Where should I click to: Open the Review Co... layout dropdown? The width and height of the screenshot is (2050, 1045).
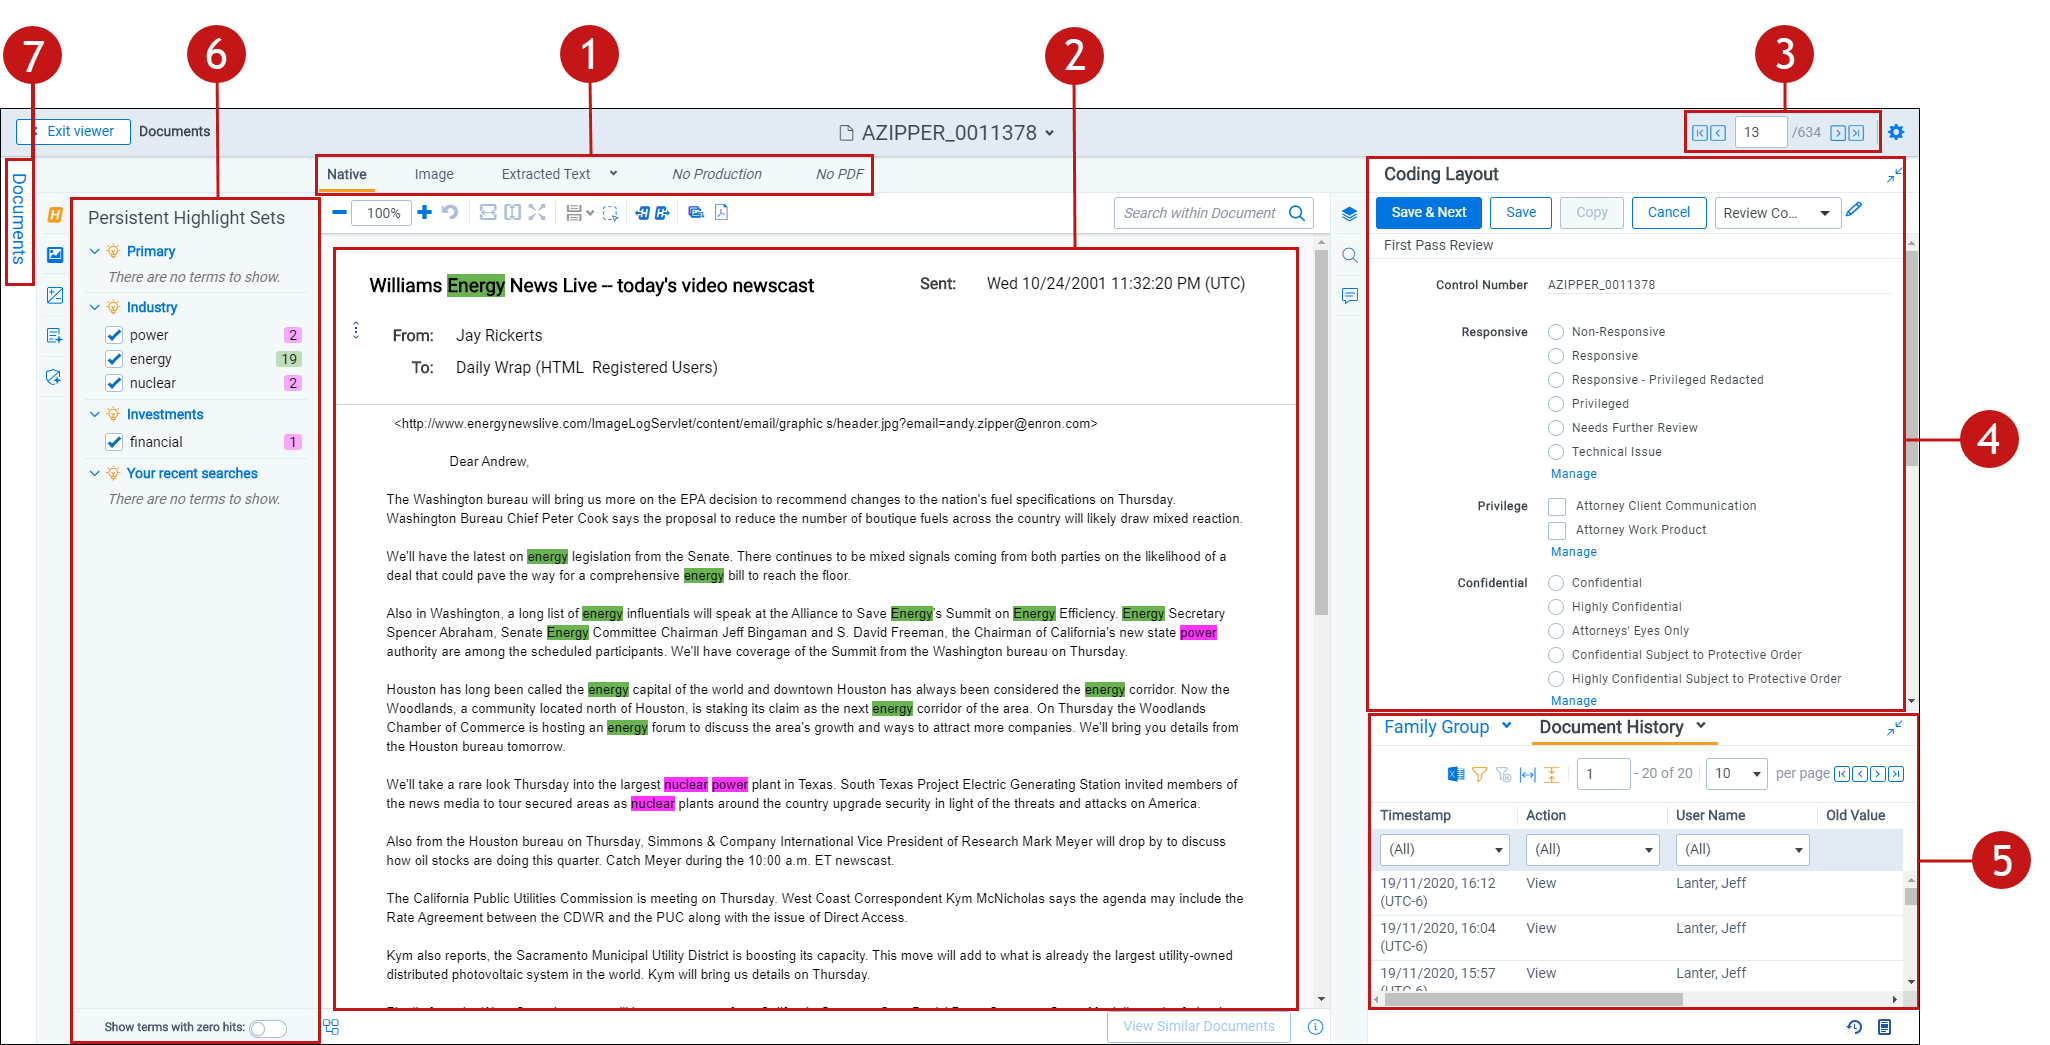pyautogui.click(x=1777, y=213)
